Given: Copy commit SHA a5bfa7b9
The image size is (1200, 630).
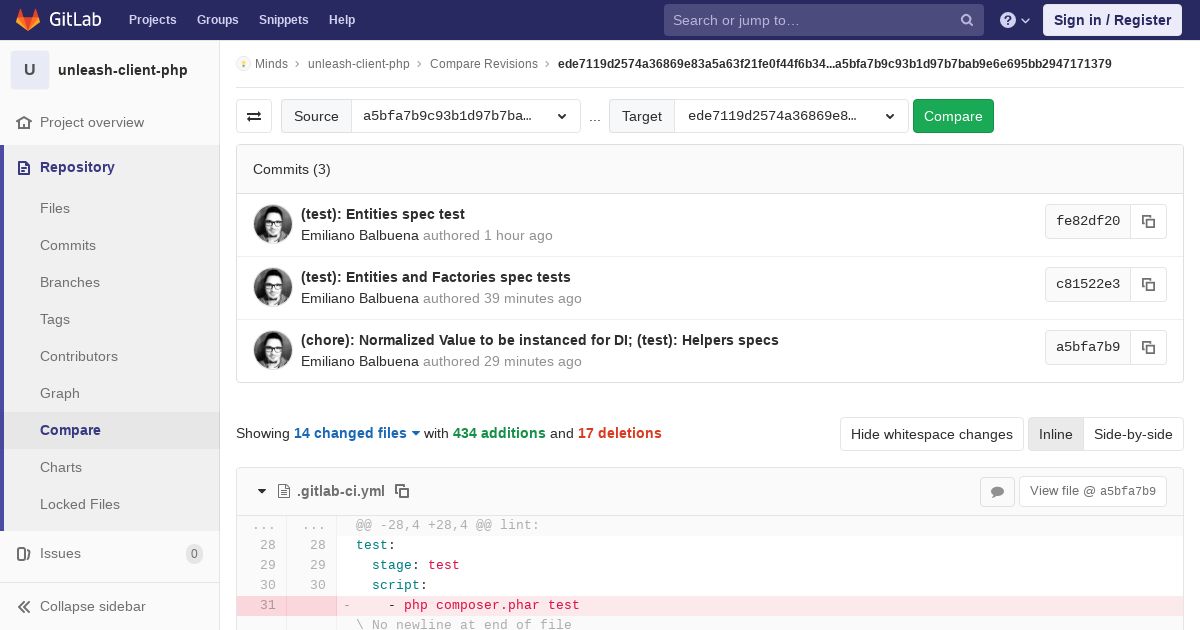Looking at the screenshot, I should 1148,347.
